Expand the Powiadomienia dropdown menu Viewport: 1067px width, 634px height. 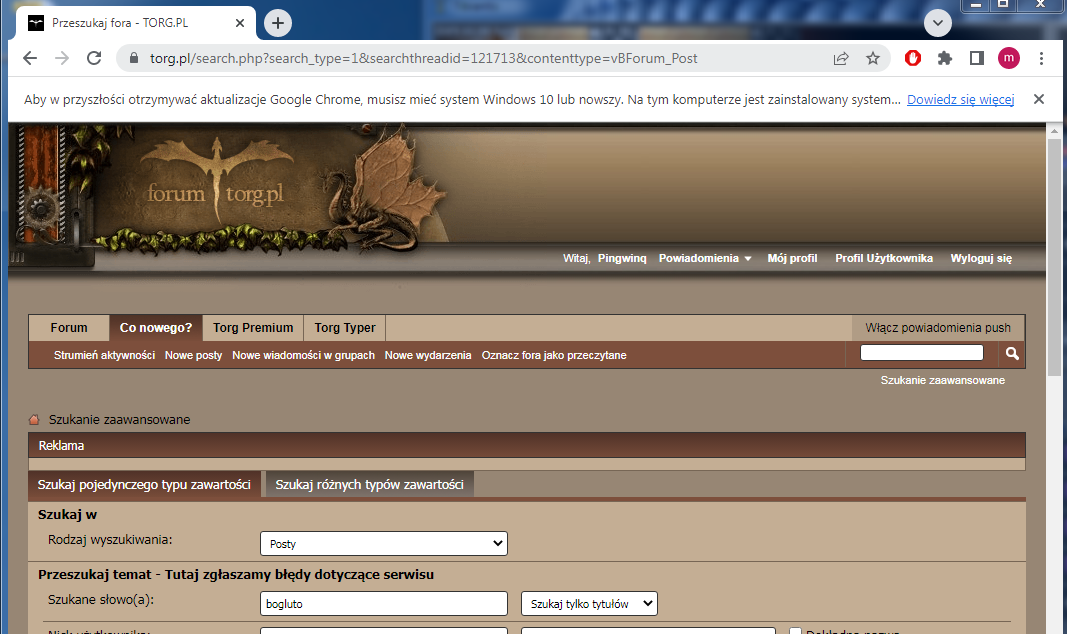705,258
